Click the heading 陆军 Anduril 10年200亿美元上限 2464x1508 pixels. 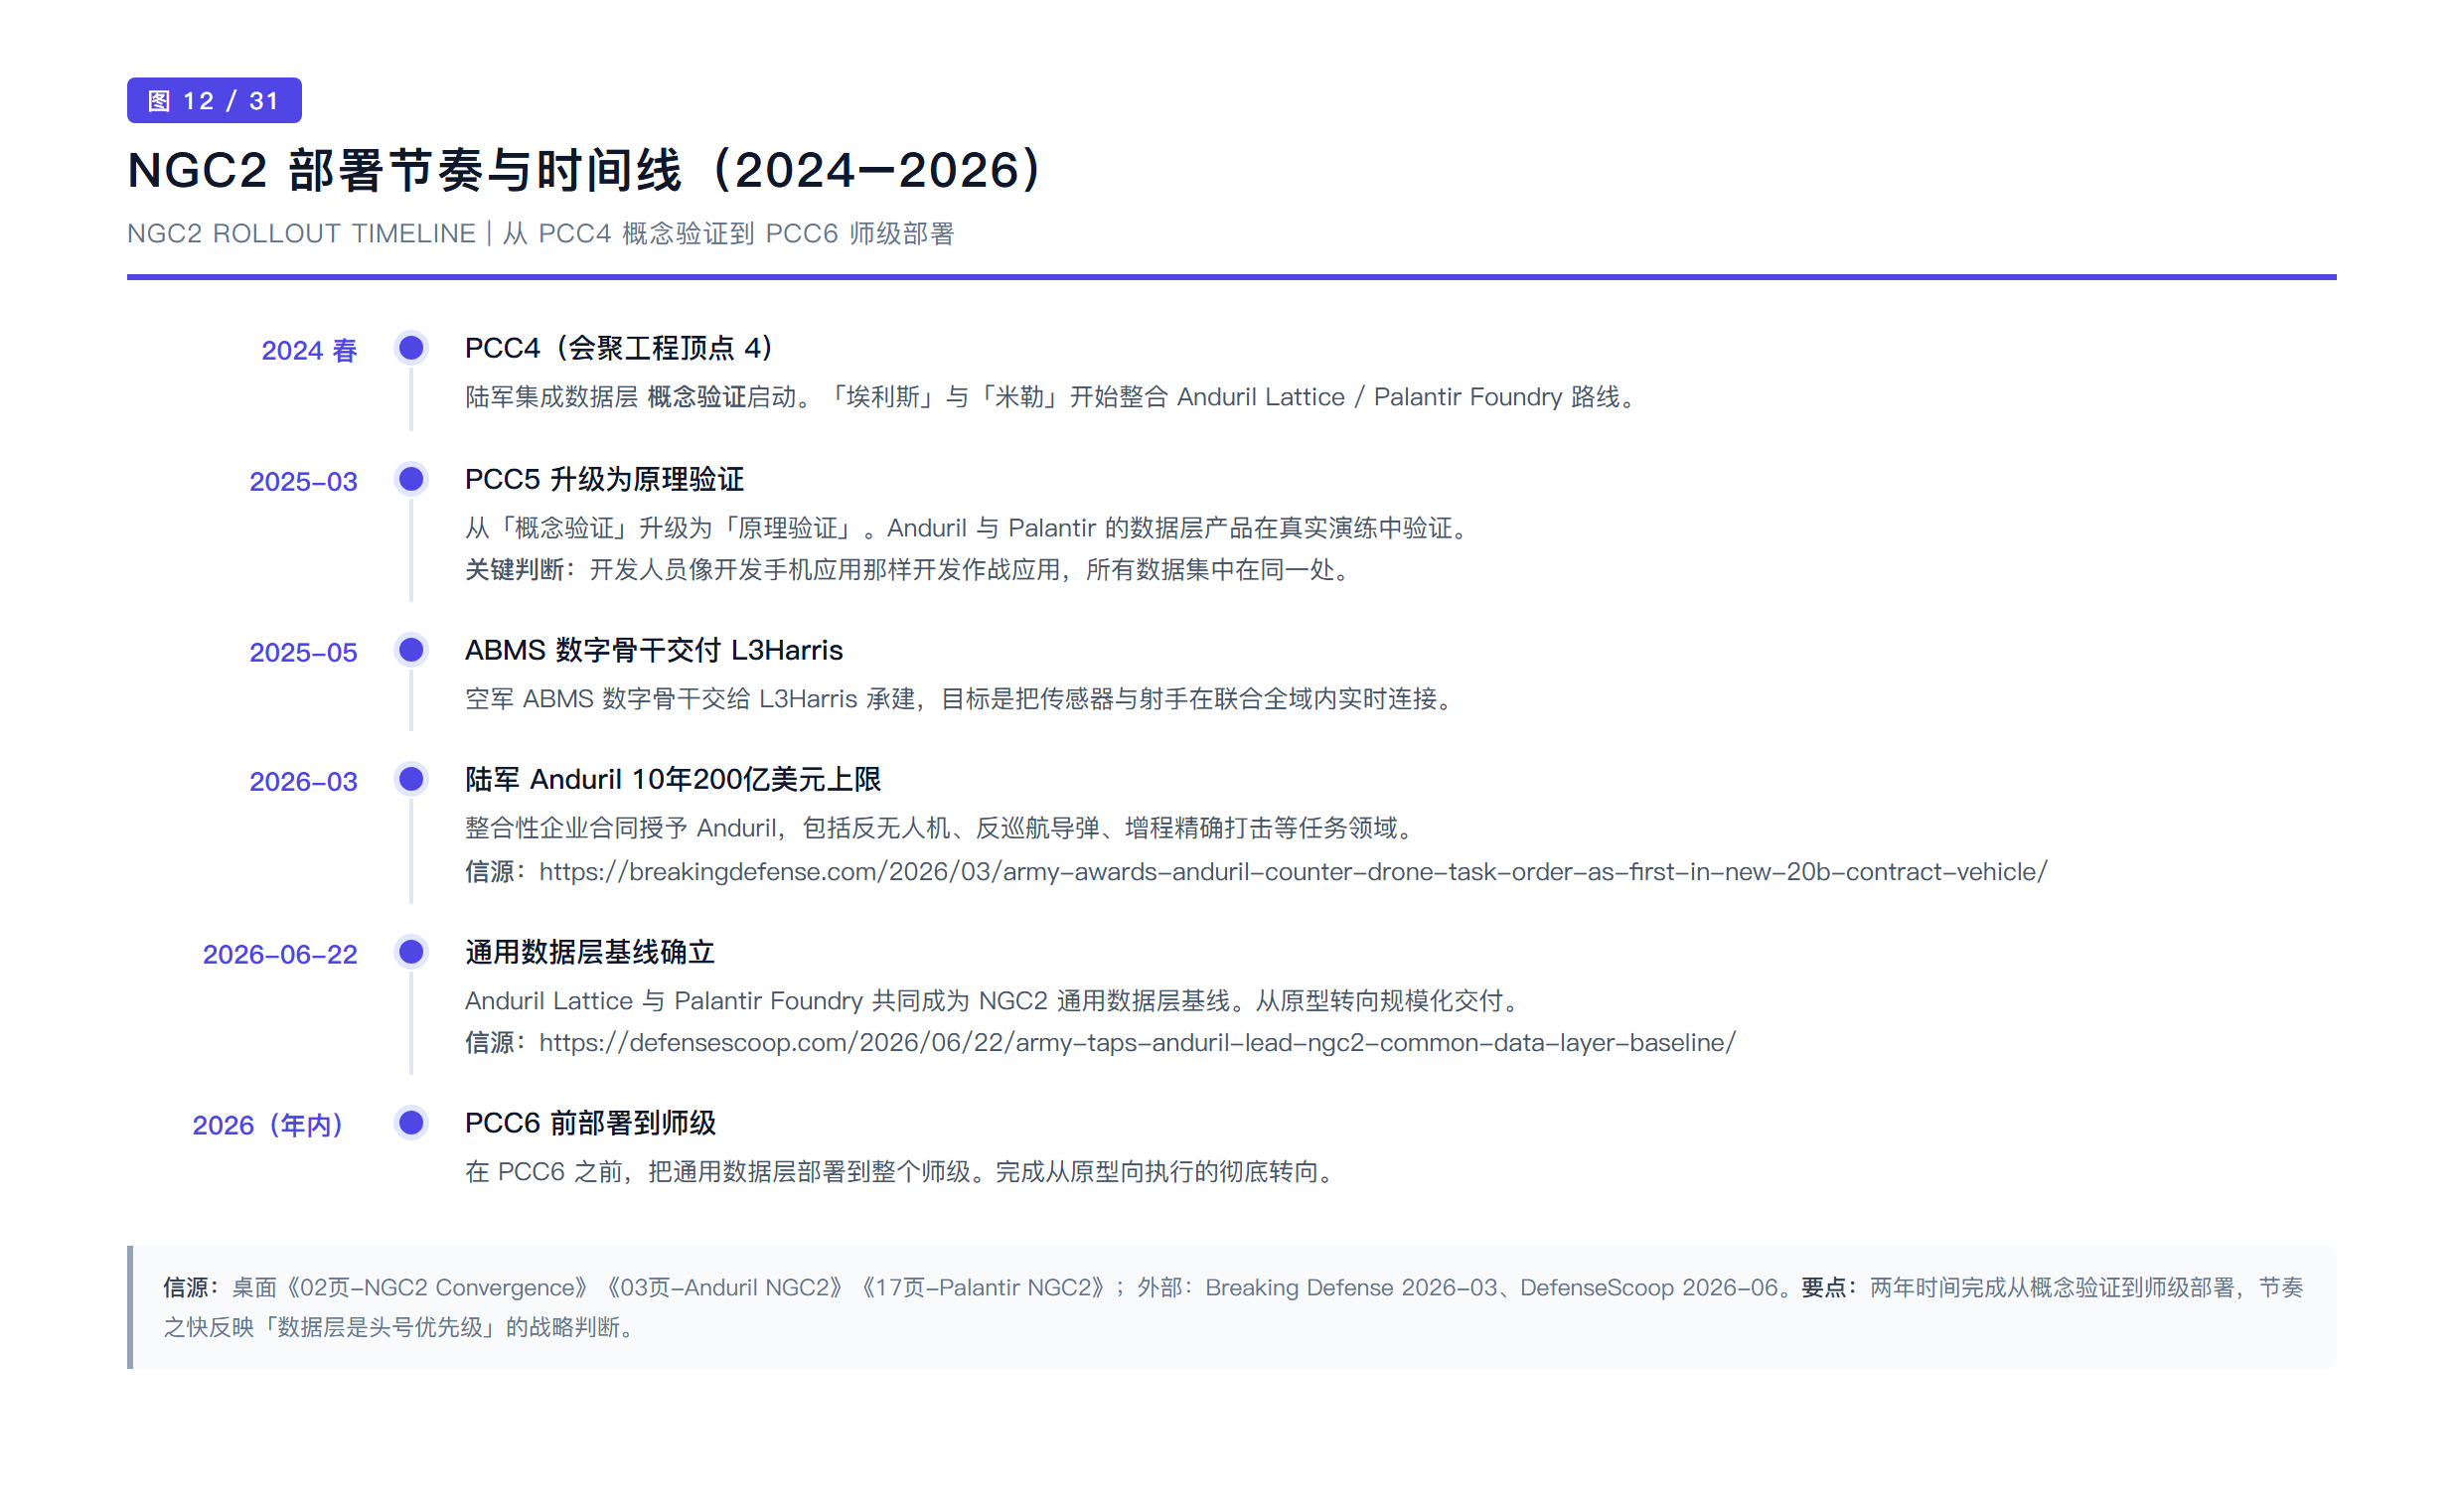coord(673,779)
